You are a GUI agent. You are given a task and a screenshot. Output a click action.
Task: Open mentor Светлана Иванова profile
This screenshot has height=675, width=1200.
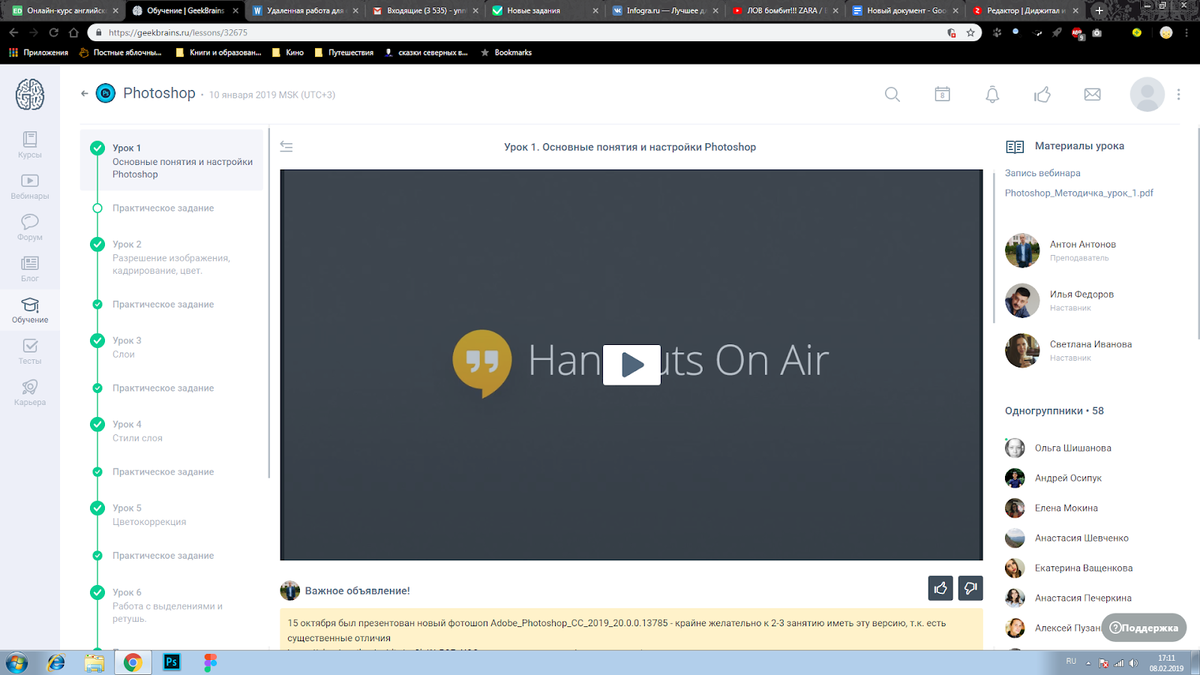1091,344
